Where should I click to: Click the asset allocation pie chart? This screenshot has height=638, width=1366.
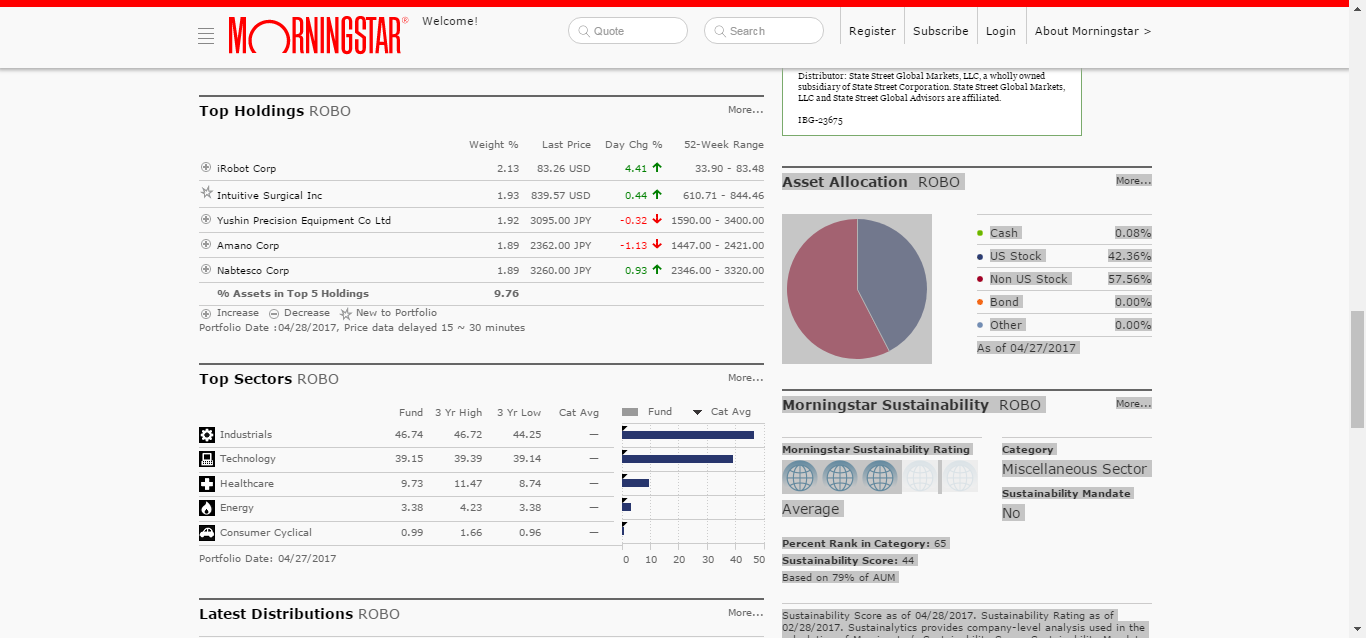pos(857,289)
